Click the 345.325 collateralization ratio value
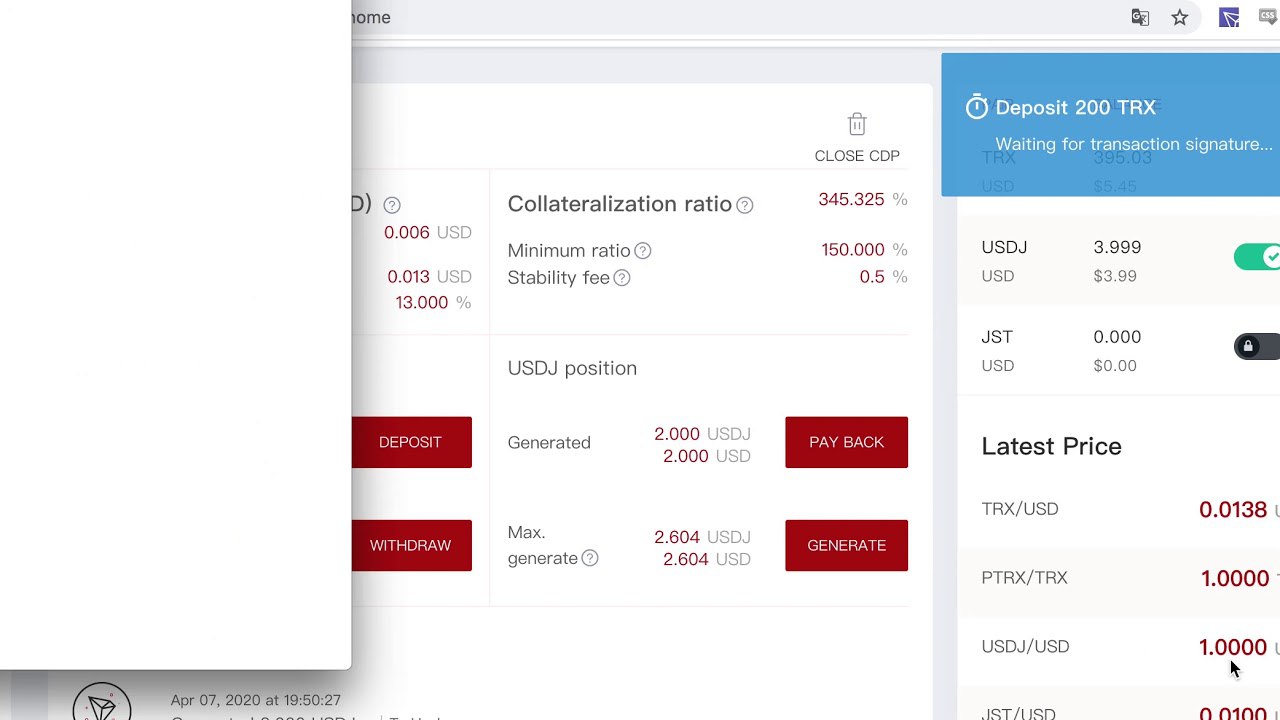The width and height of the screenshot is (1280, 720). 851,199
